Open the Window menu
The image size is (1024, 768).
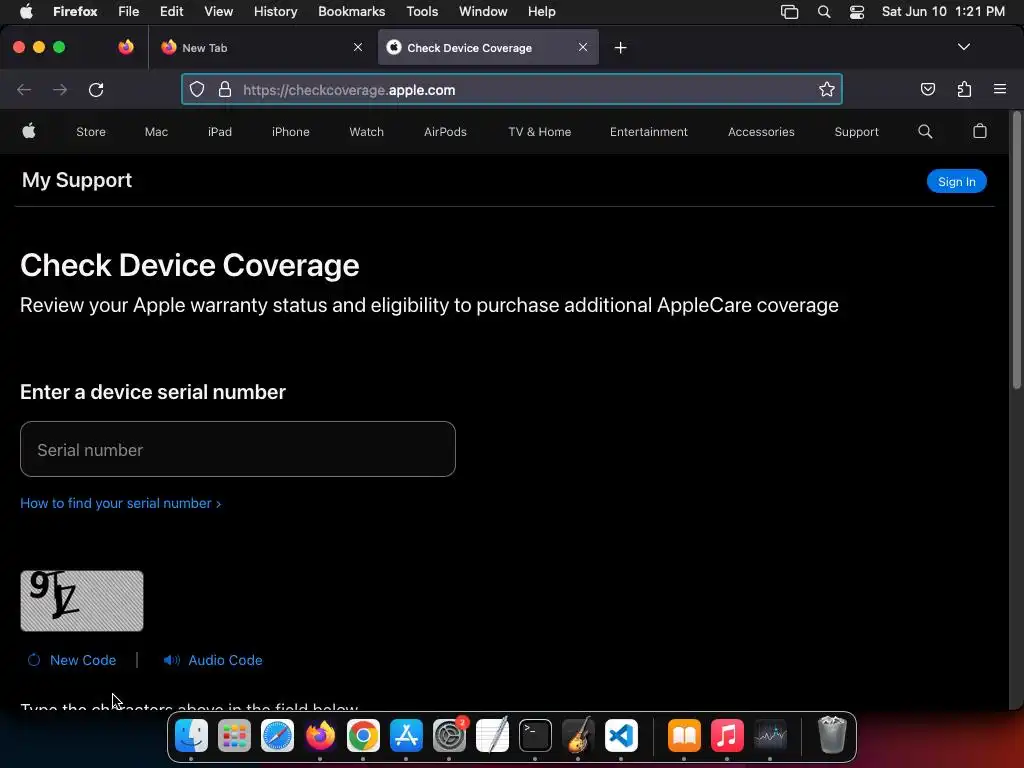(x=483, y=12)
